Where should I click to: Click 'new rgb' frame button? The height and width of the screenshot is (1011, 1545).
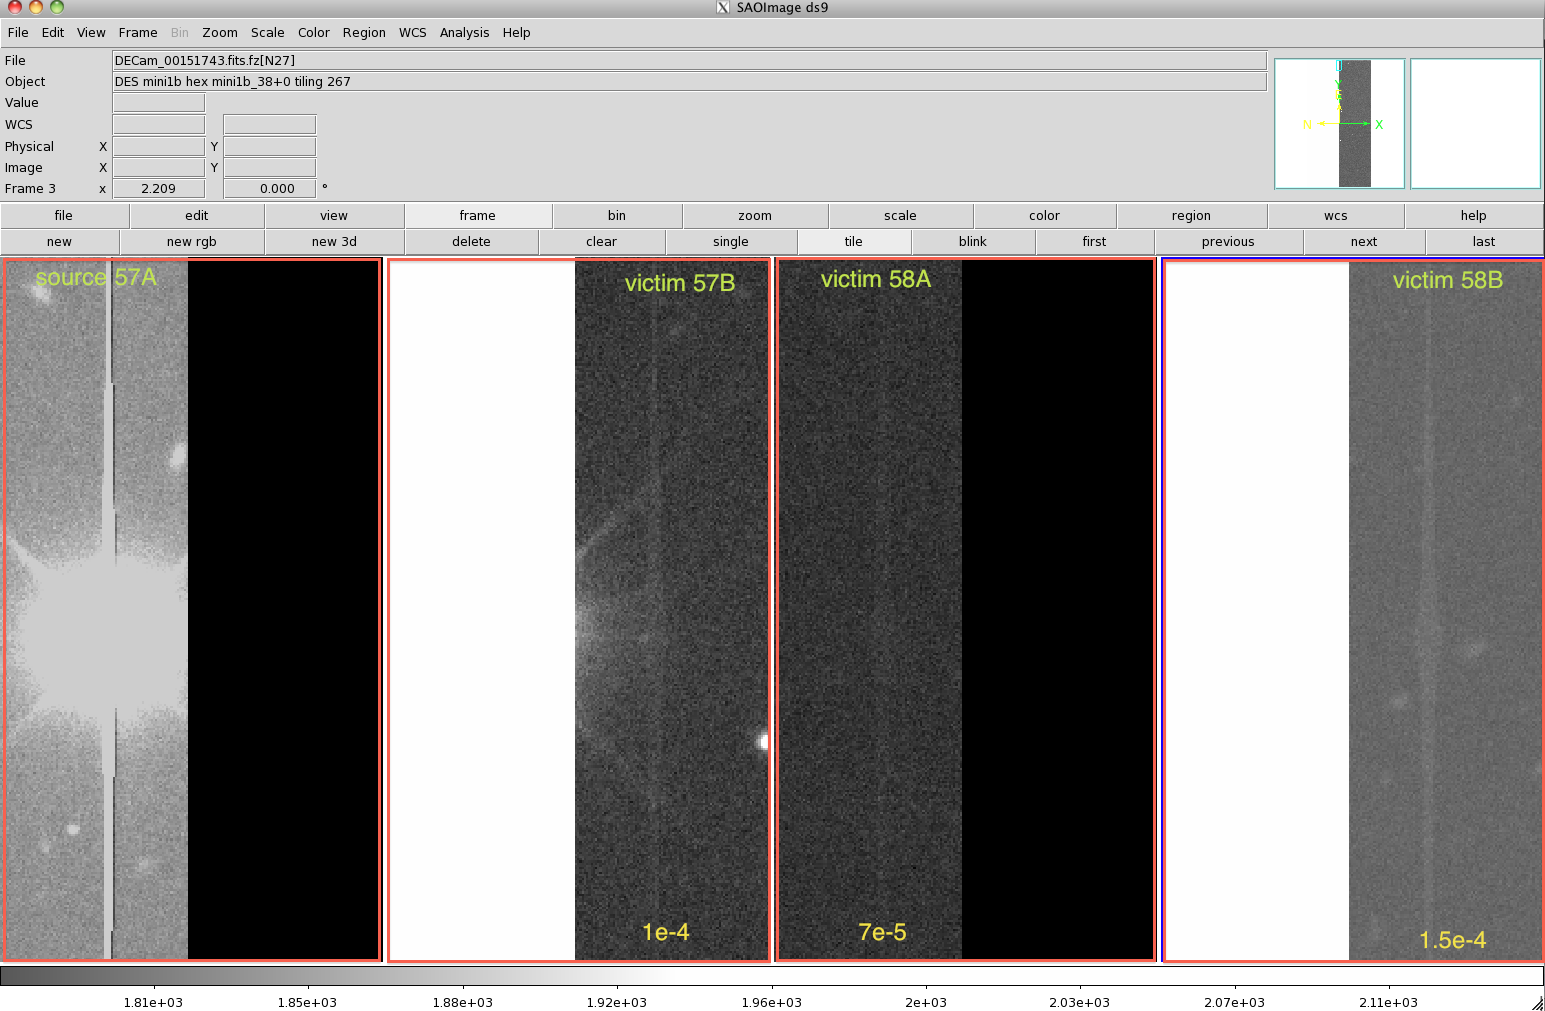point(192,242)
